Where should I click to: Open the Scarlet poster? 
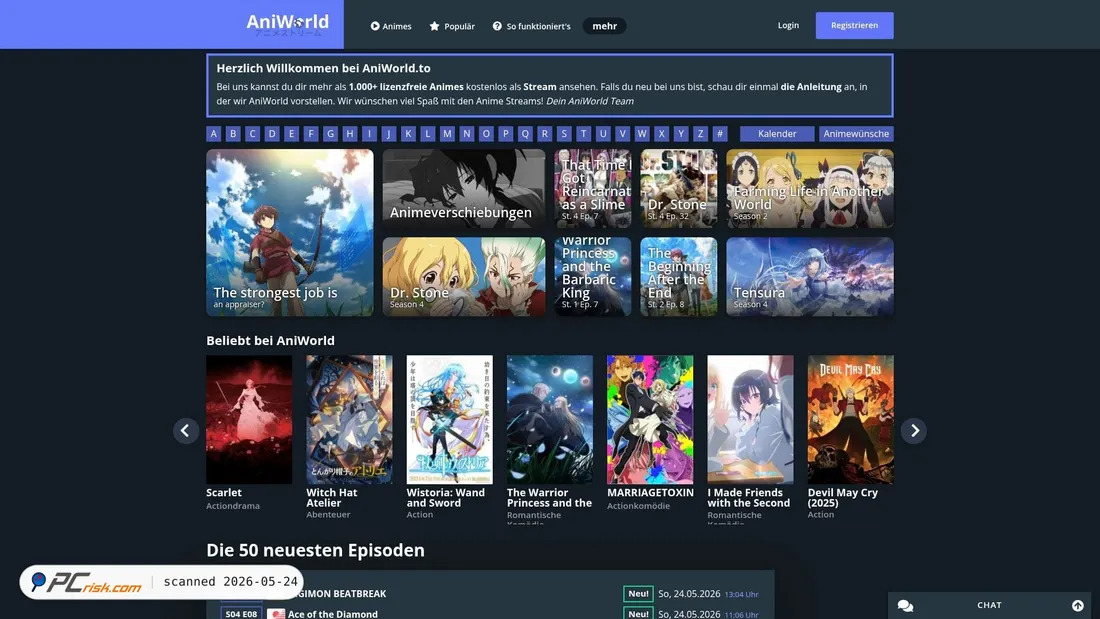coord(249,419)
